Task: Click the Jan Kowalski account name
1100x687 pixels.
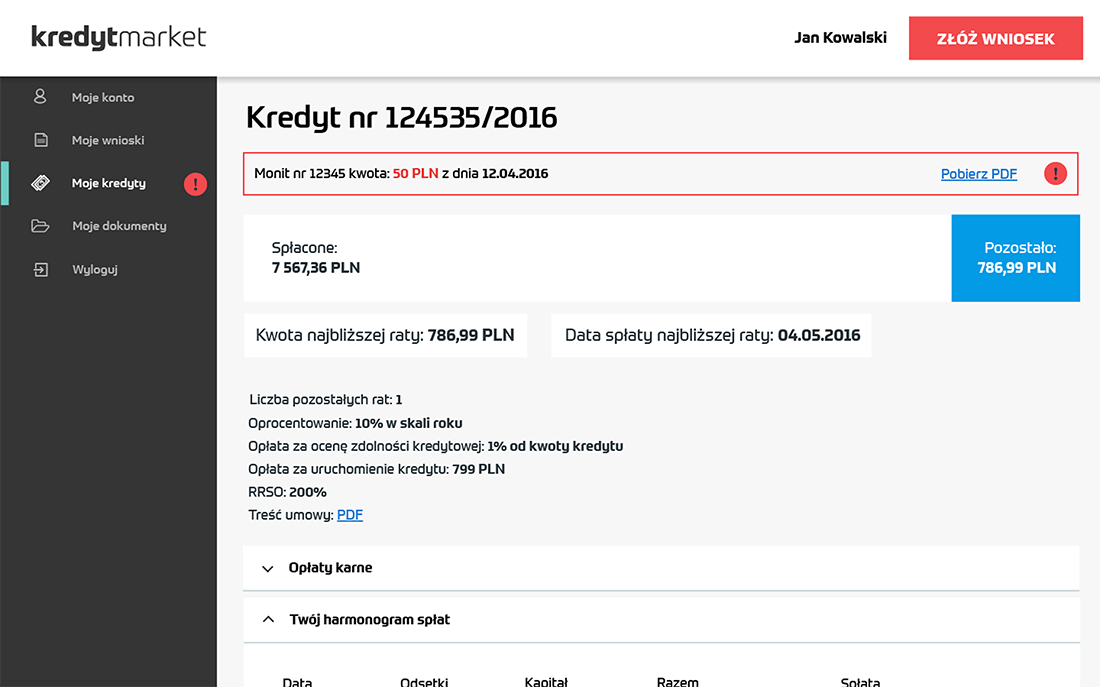Action: [x=840, y=37]
